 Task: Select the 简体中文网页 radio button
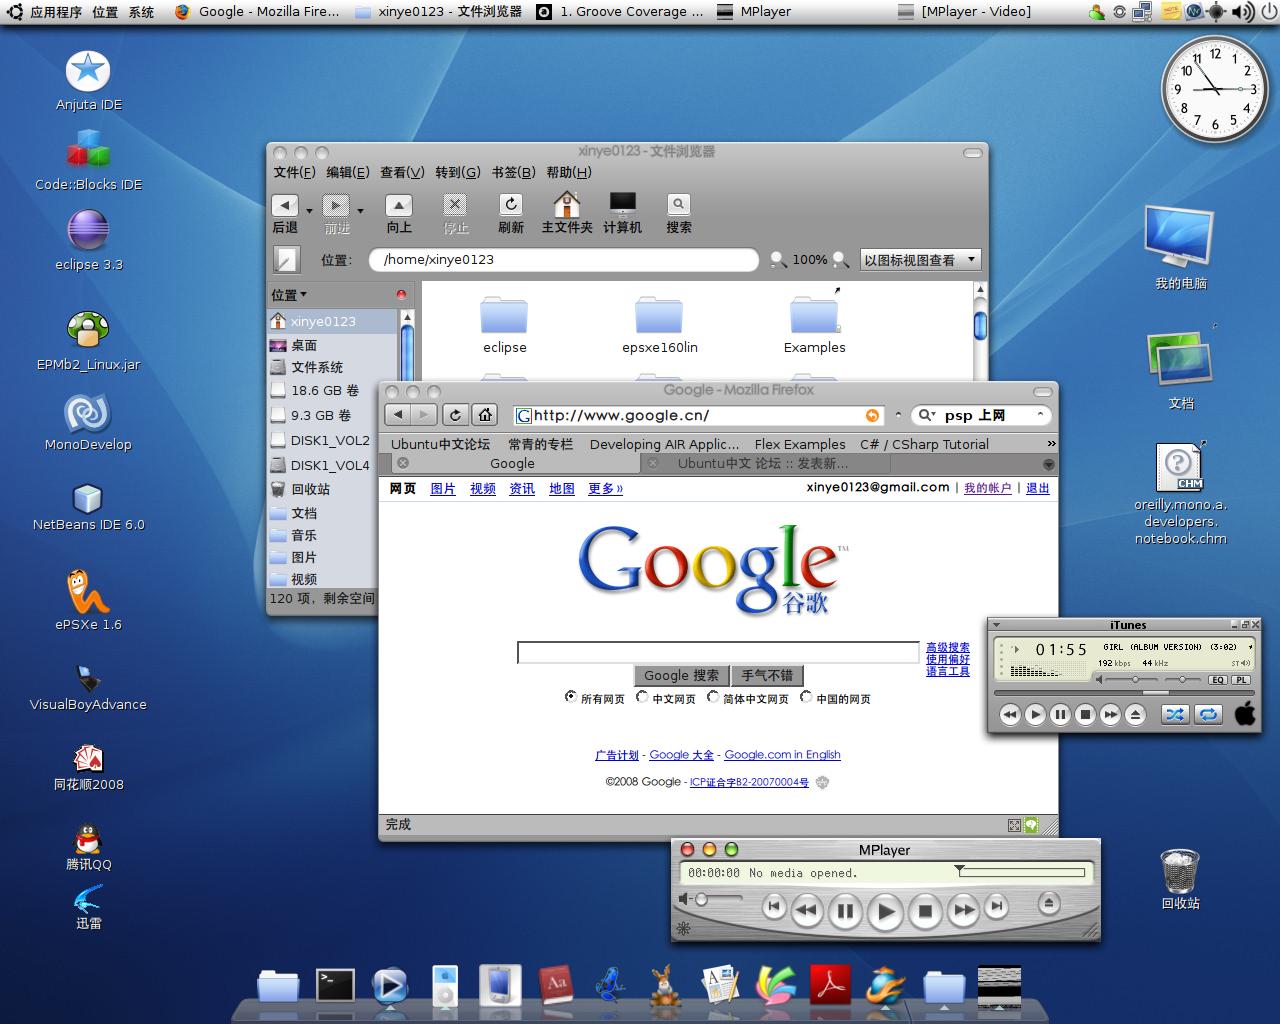[x=713, y=696]
